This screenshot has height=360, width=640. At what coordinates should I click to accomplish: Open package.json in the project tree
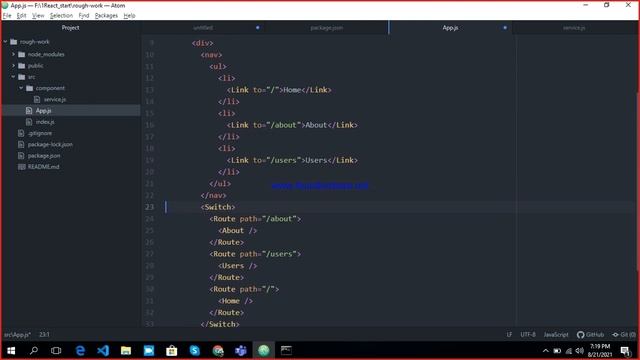44,156
